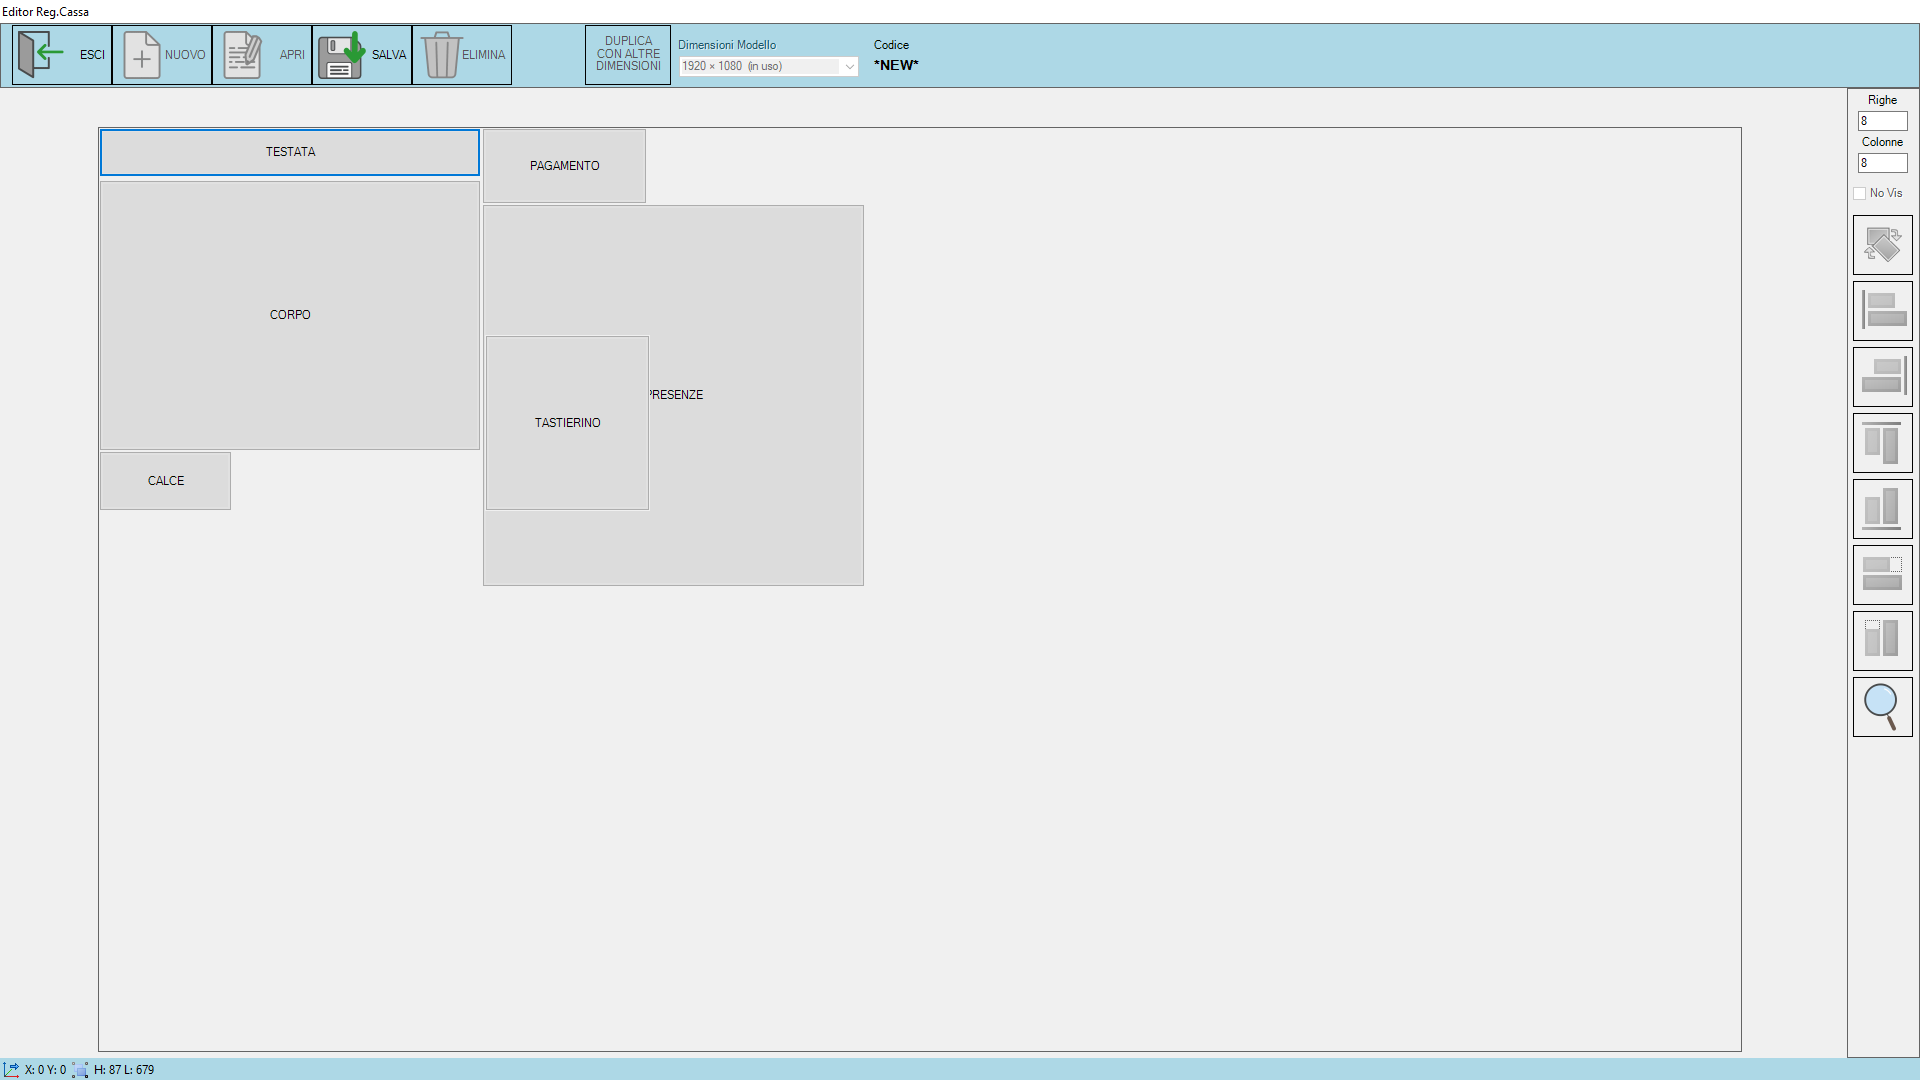Screen dimensions: 1920x1080
Task: Click the make same height icon
Action: [x=1882, y=641]
